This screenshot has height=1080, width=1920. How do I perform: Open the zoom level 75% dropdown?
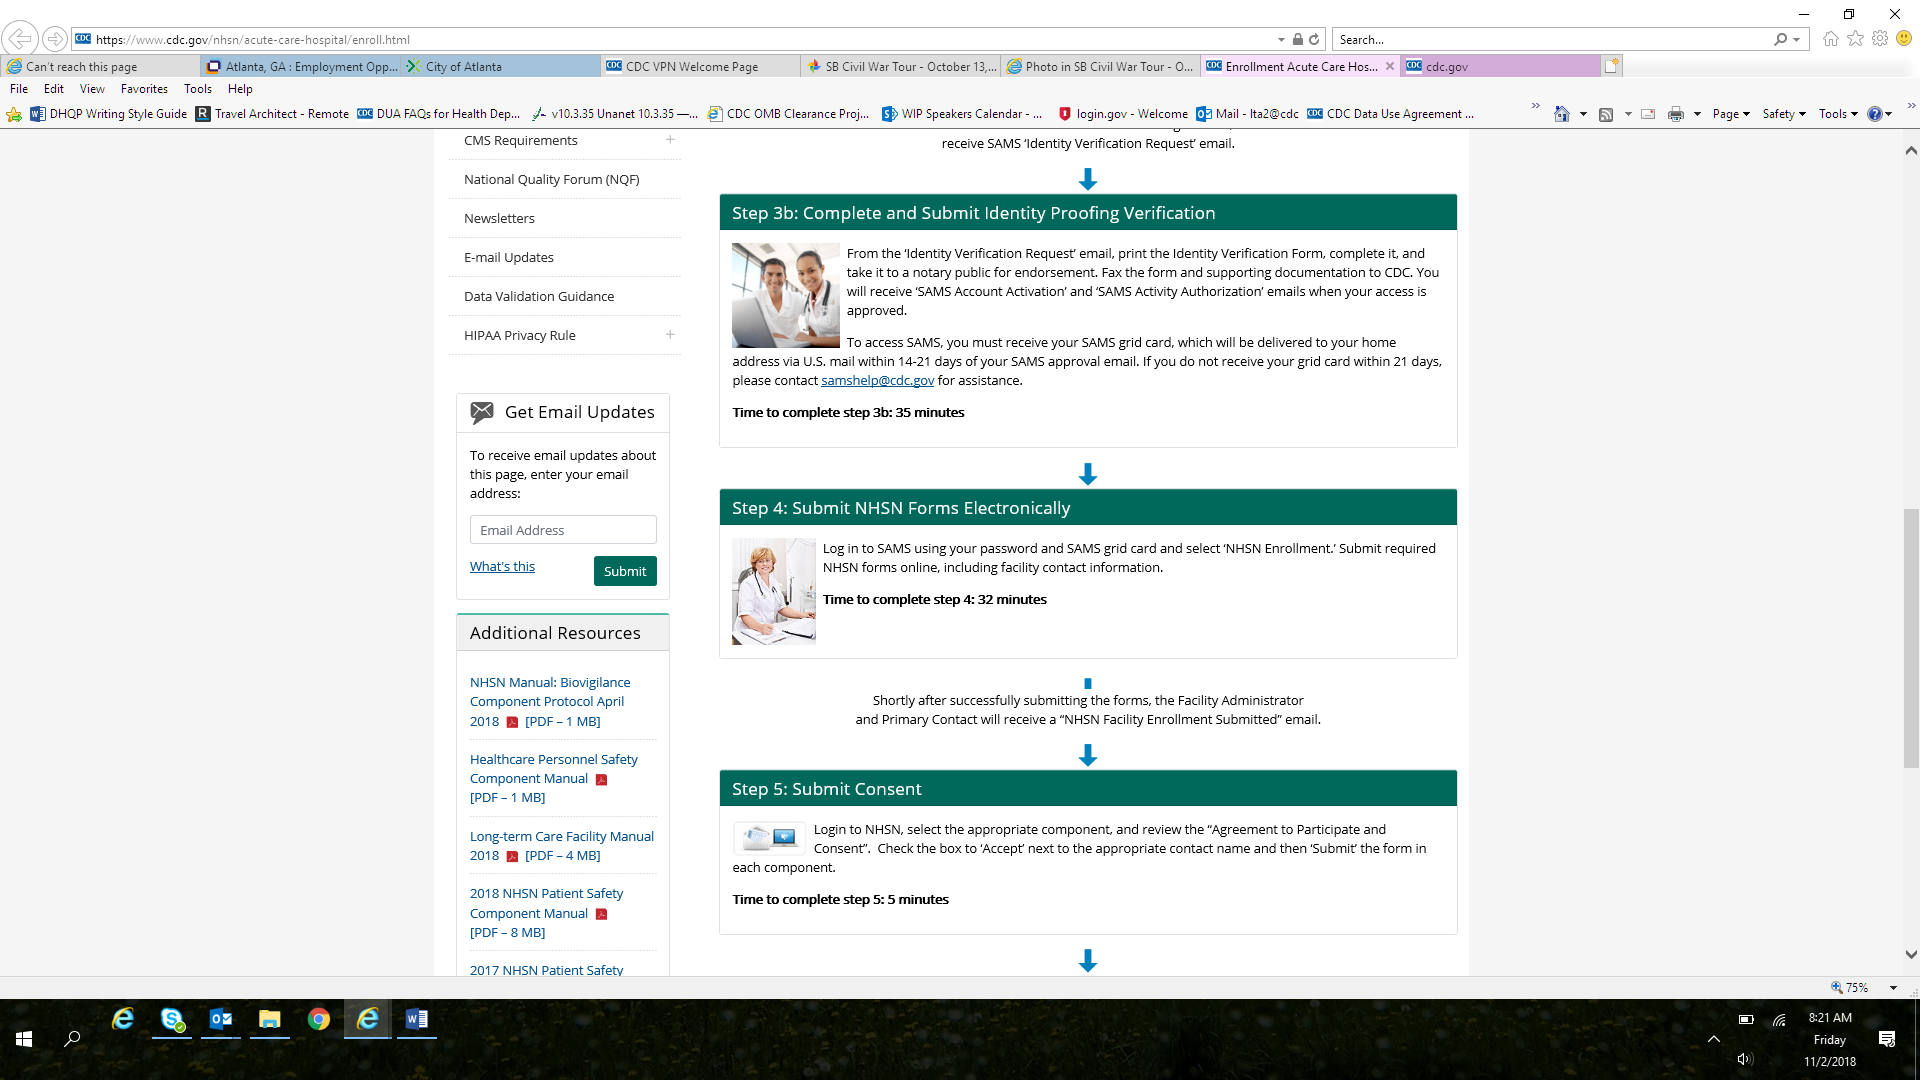1893,987
